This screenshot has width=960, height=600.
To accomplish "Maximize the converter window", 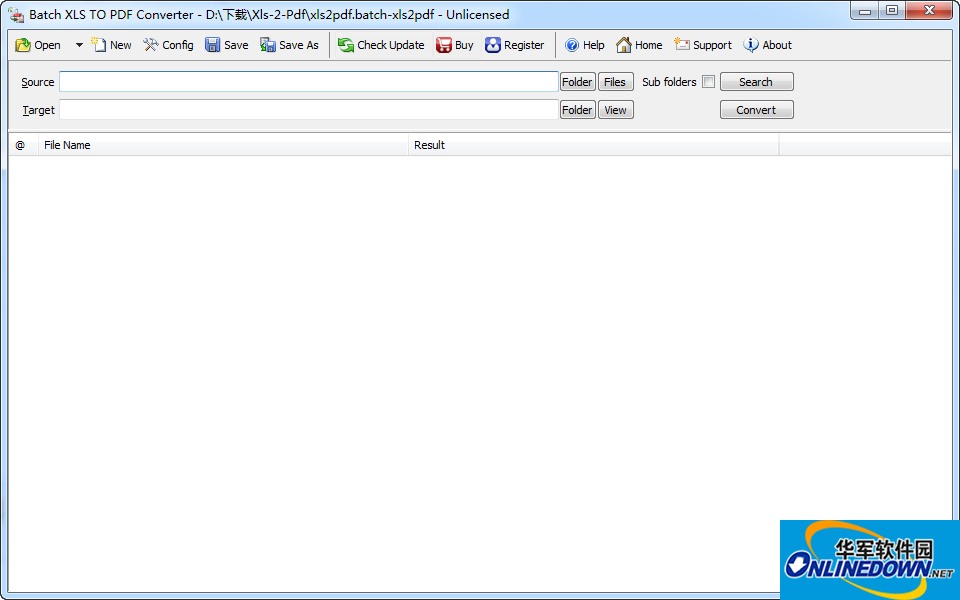I will point(892,11).
